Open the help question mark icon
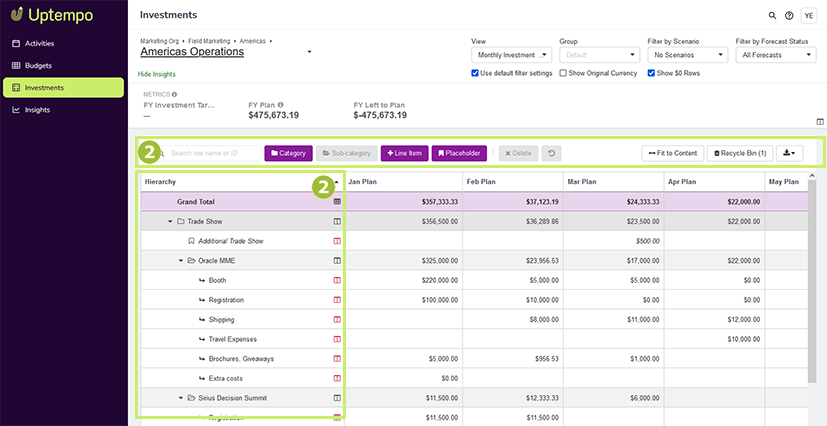The height and width of the screenshot is (426, 827). tap(789, 16)
